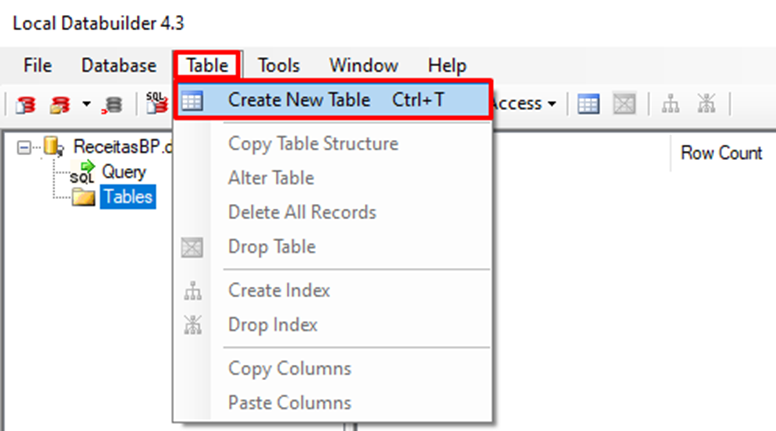Open the Tools menu
This screenshot has width=776, height=431.
279,66
